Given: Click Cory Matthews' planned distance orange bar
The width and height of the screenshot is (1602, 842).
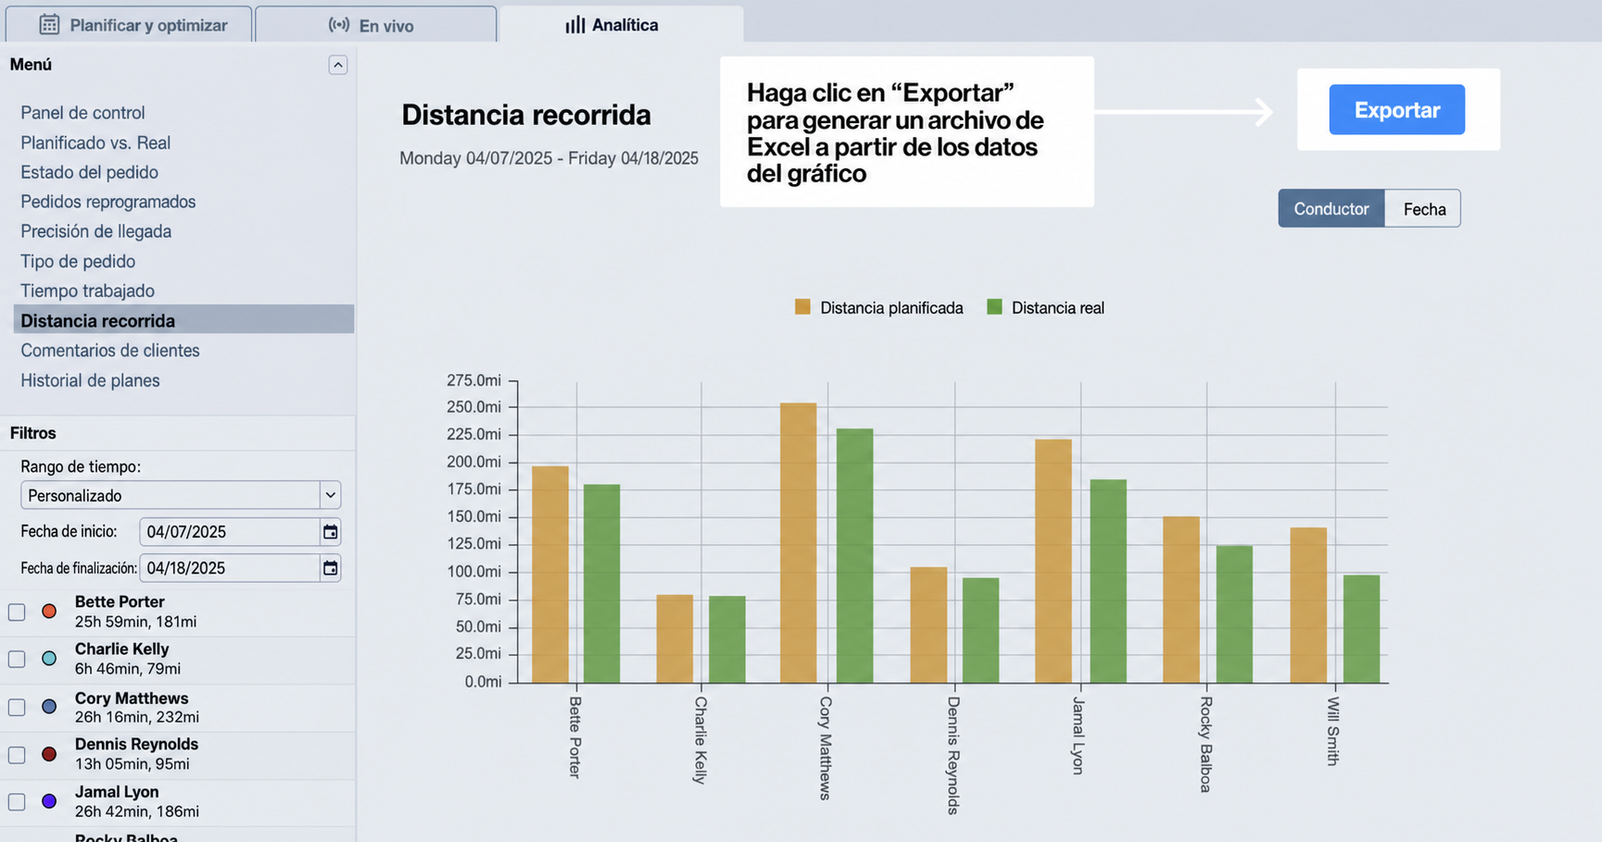Looking at the screenshot, I should pos(798,543).
